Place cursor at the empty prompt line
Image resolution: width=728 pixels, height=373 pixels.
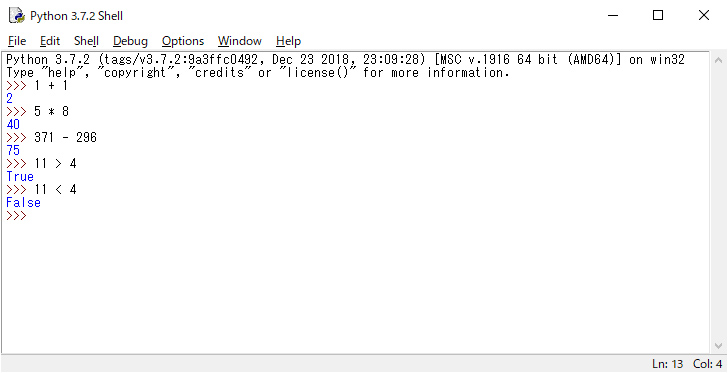pyautogui.click(x=358, y=216)
